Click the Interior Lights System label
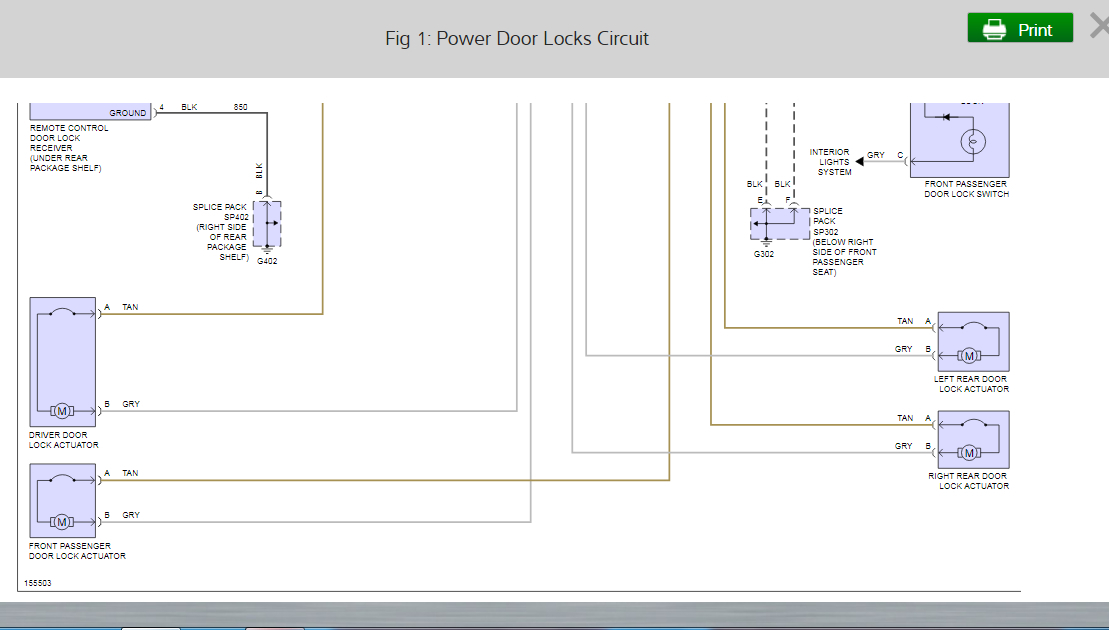The image size is (1109, 630). [830, 162]
